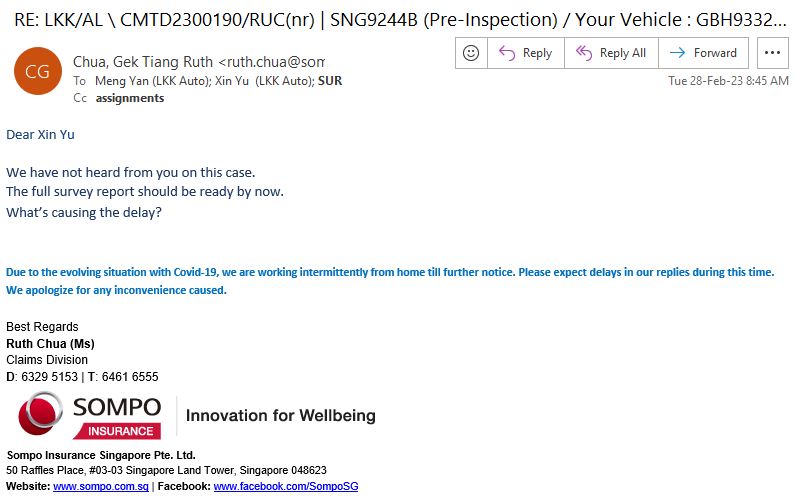
Task: Click the Forward arrow icon
Action: coord(678,53)
